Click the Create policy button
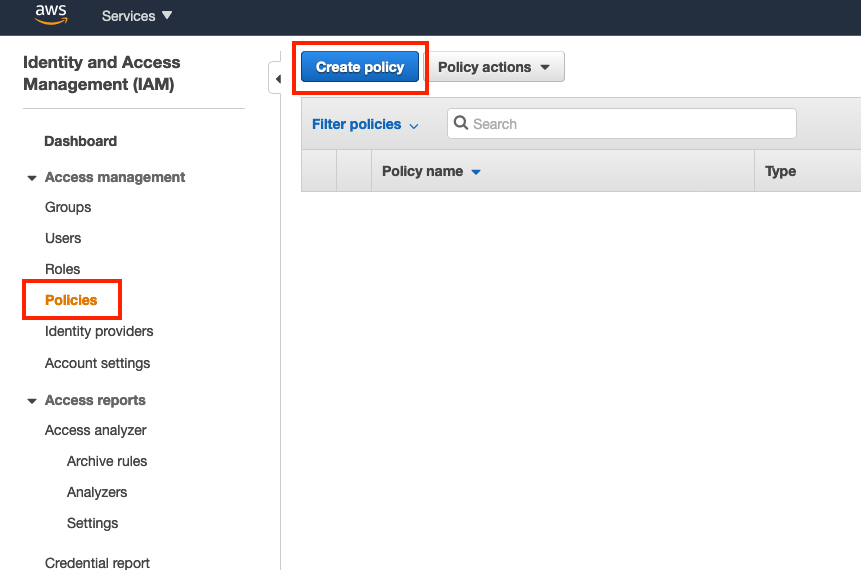Image resolution: width=861 pixels, height=570 pixels. (x=360, y=67)
